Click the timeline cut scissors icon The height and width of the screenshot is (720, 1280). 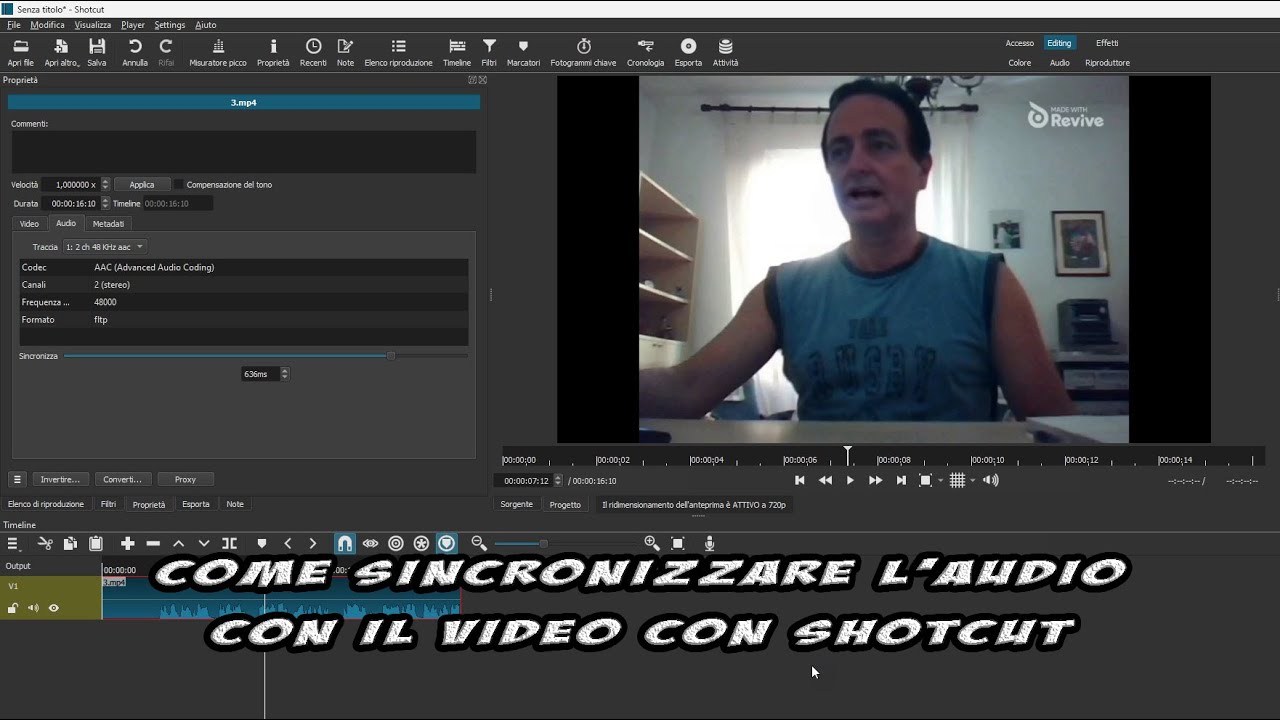tap(45, 543)
